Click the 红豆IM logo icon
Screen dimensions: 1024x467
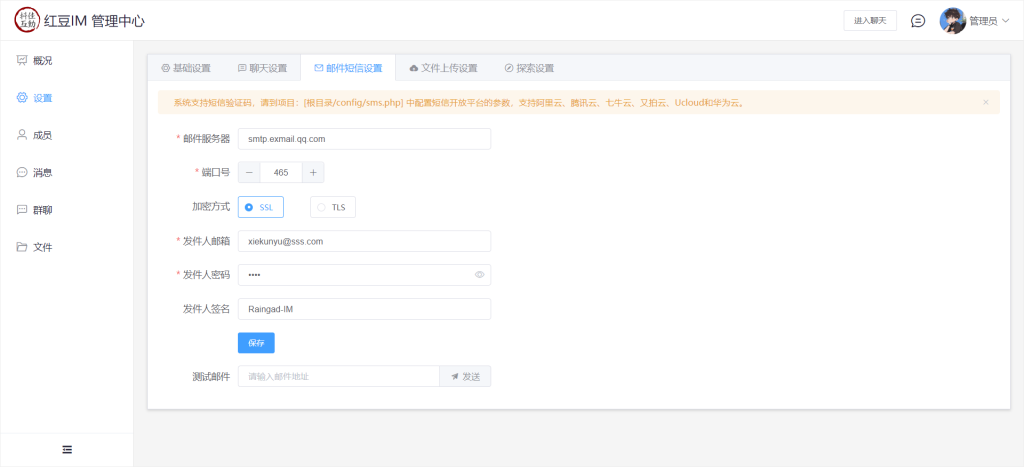(x=27, y=20)
